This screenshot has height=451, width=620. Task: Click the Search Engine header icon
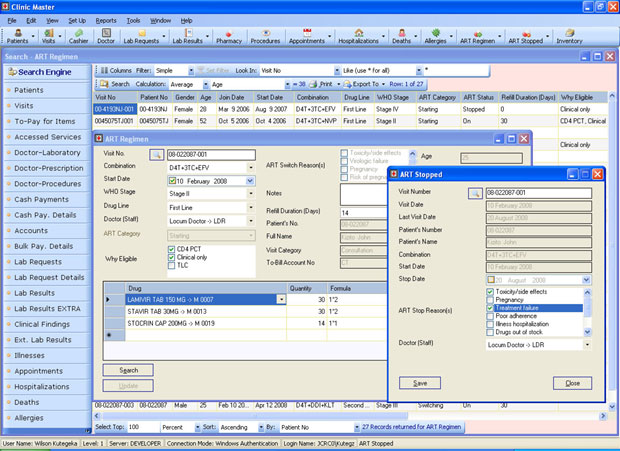click(13, 72)
